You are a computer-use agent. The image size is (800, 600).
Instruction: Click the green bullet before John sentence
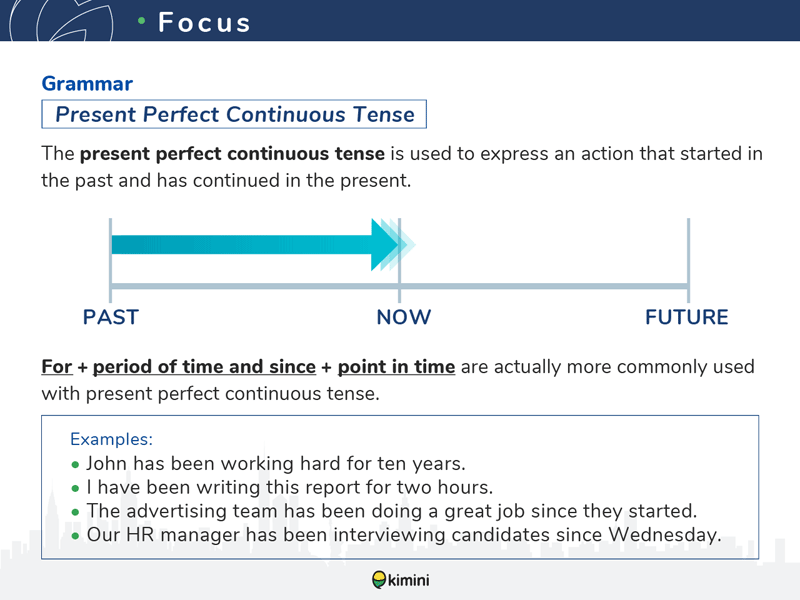click(76, 465)
